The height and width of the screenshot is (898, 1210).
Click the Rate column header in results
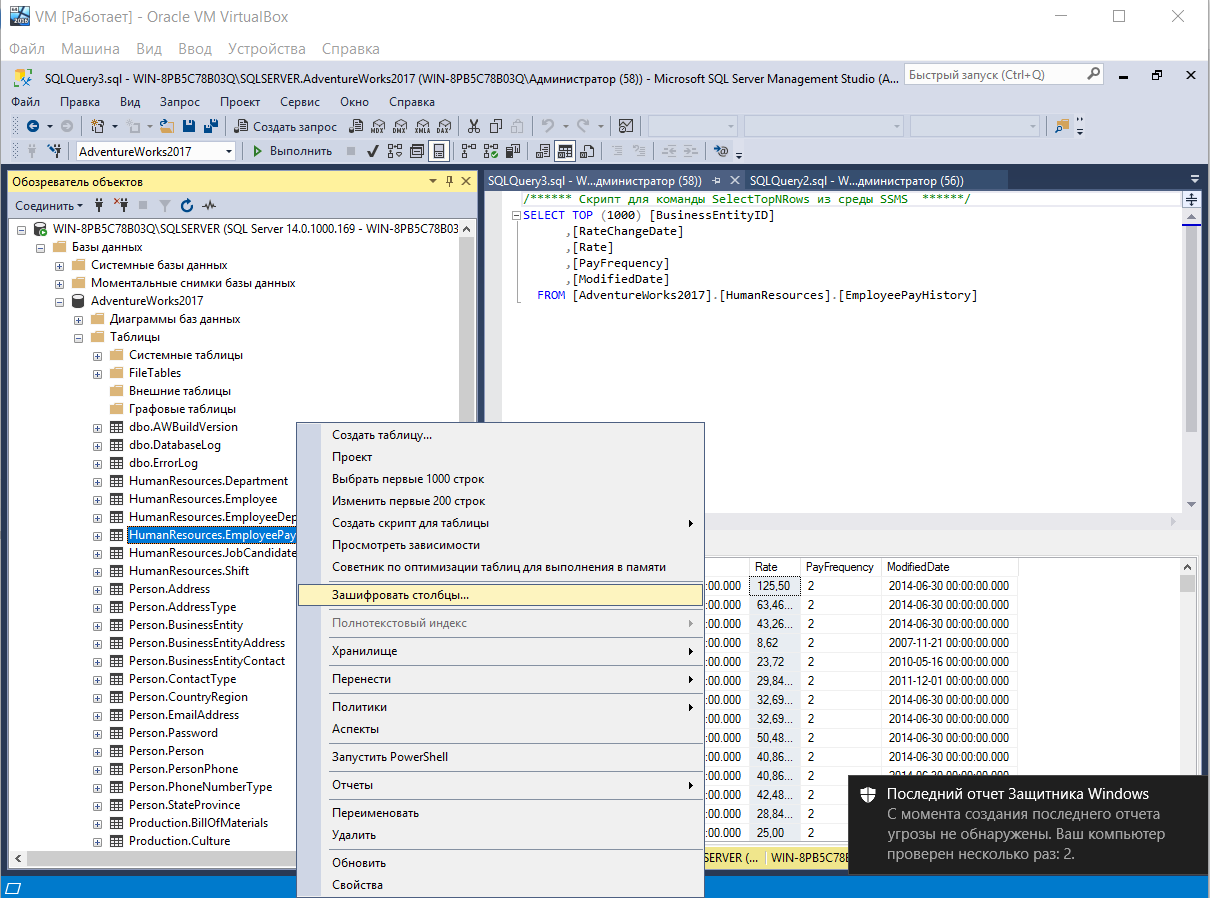click(775, 567)
